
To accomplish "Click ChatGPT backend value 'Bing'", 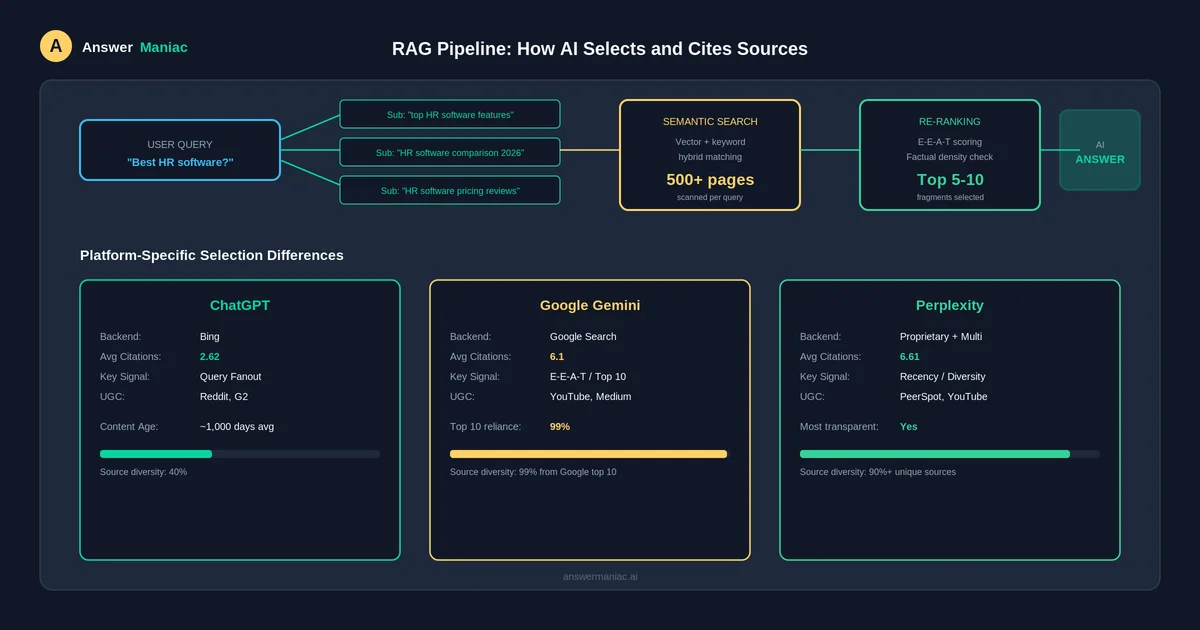I will (x=210, y=337).
